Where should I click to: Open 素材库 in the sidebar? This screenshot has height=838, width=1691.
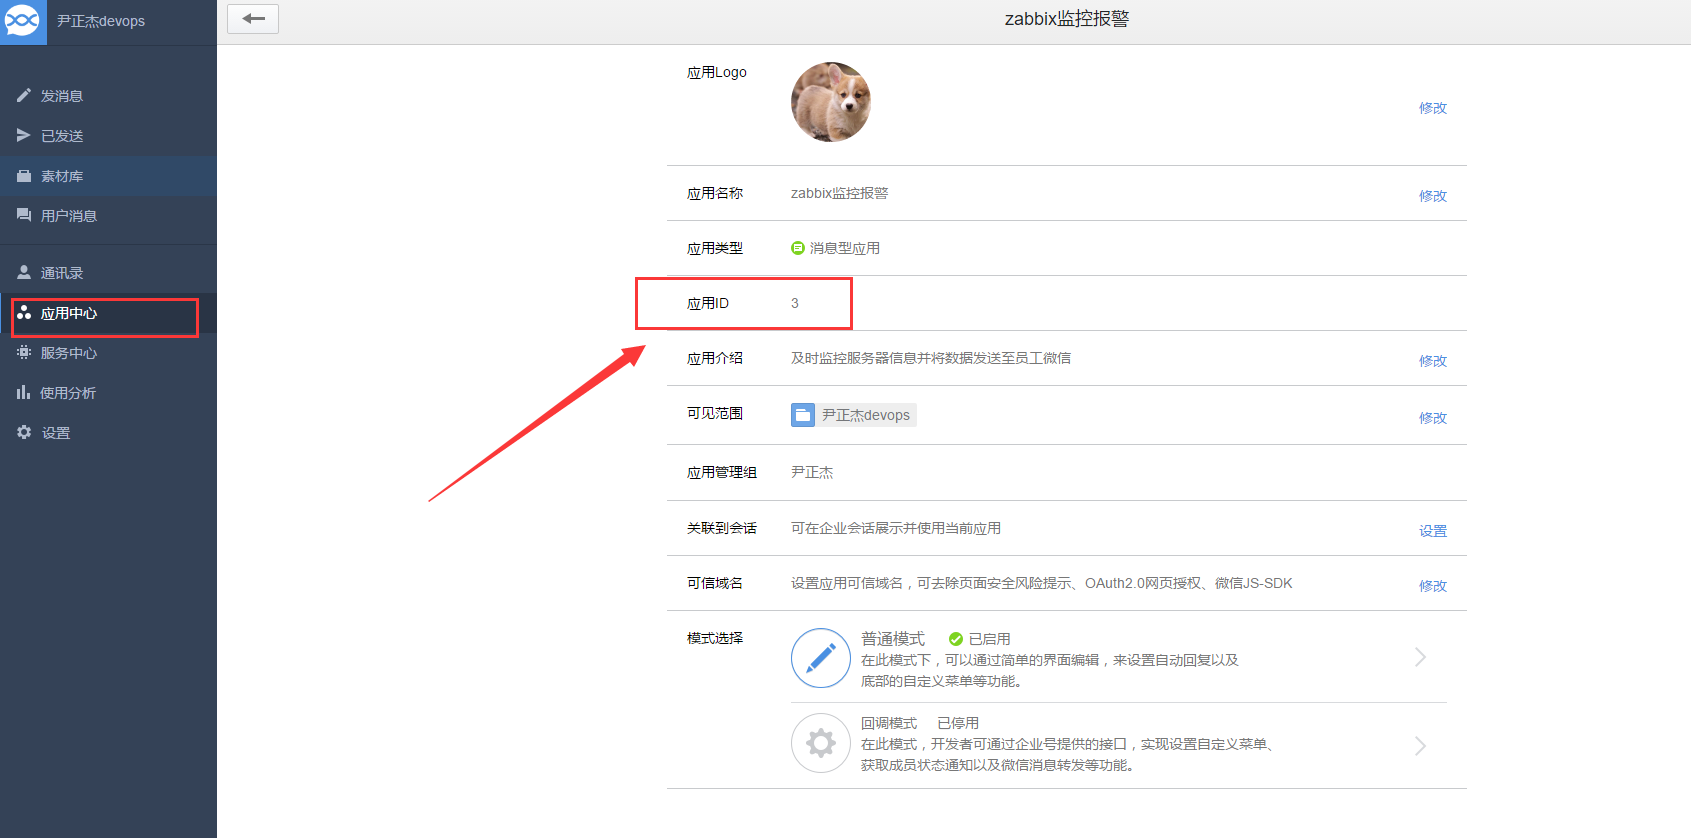[108, 176]
